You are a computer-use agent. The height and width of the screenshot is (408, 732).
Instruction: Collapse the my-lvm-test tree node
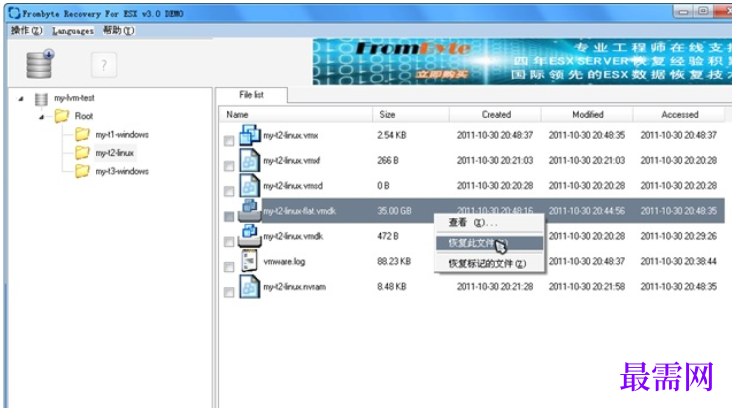click(21, 98)
